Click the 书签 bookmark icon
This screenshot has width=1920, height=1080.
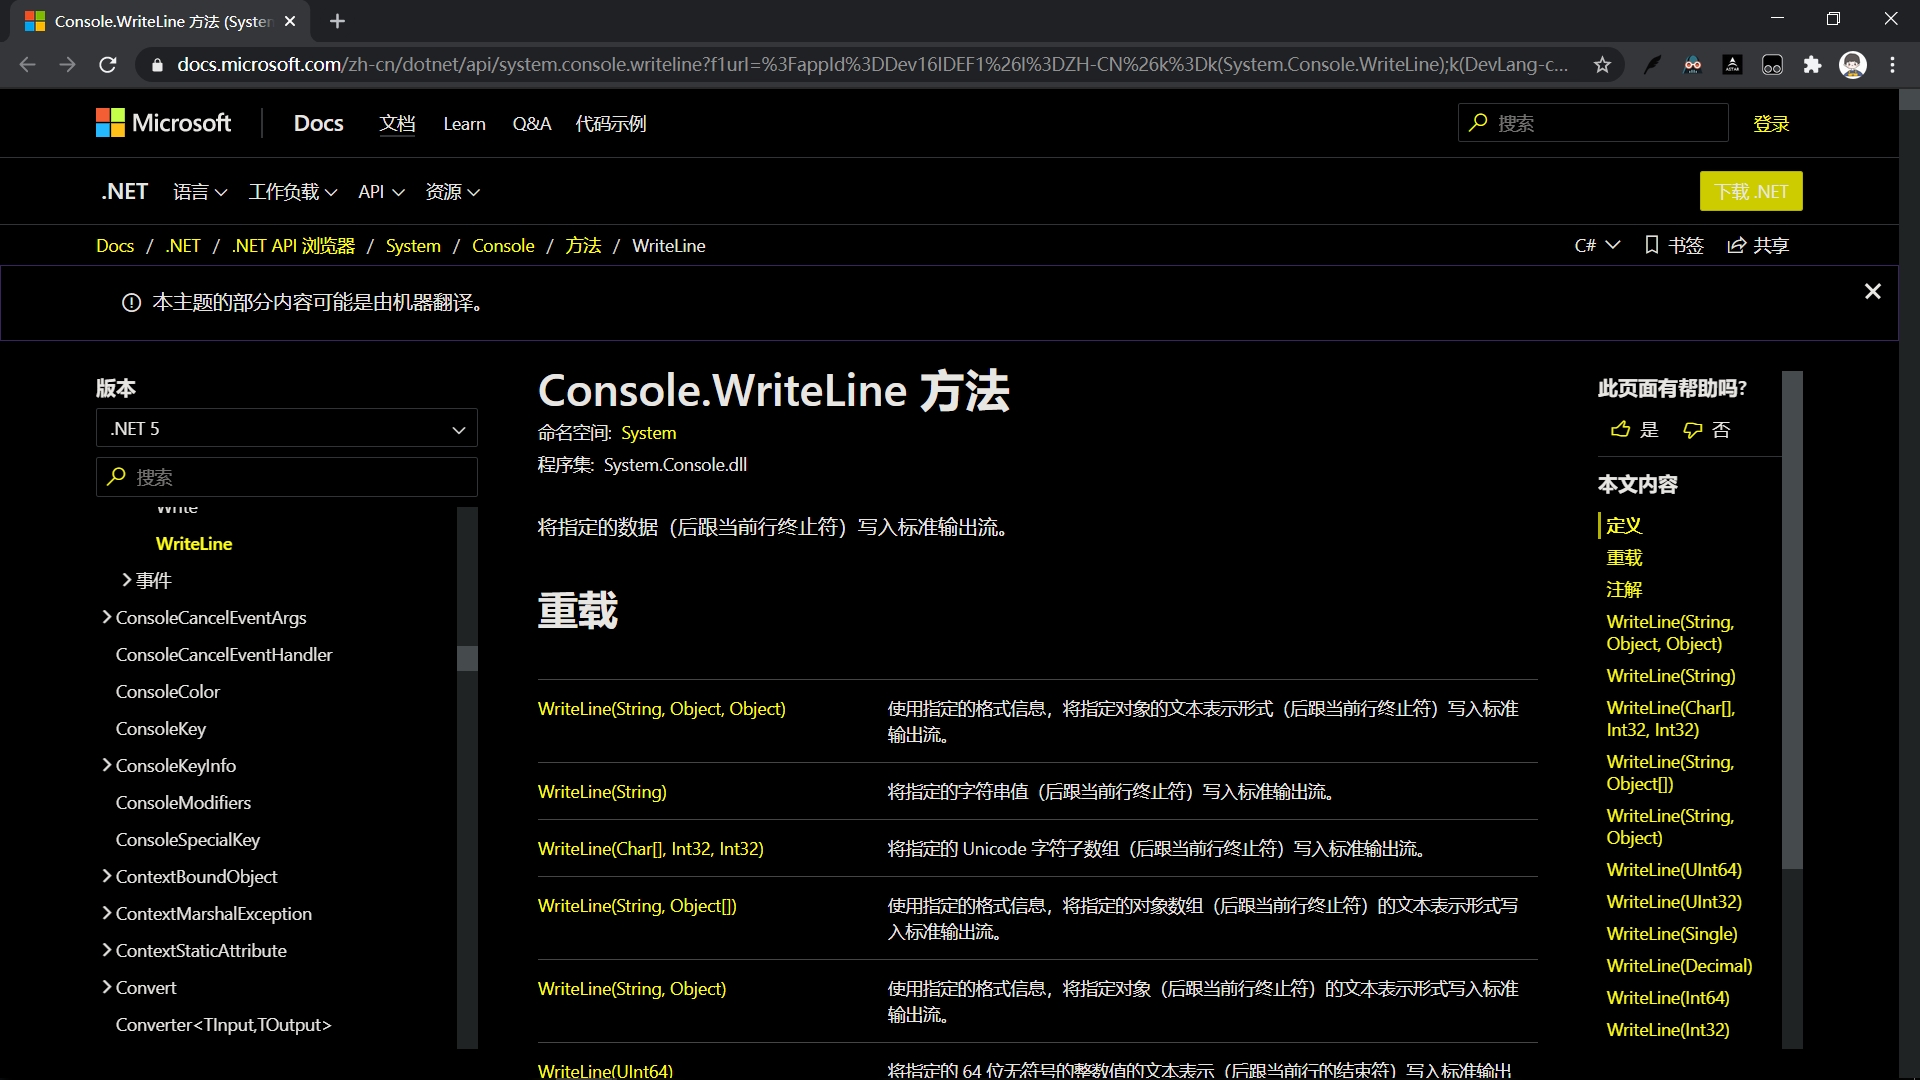click(1652, 245)
